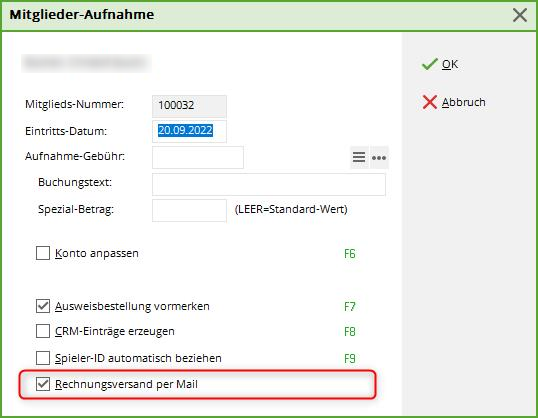Uncheck Ausweisbestellung vormerken
This screenshot has height=418, width=538.
click(x=43, y=306)
